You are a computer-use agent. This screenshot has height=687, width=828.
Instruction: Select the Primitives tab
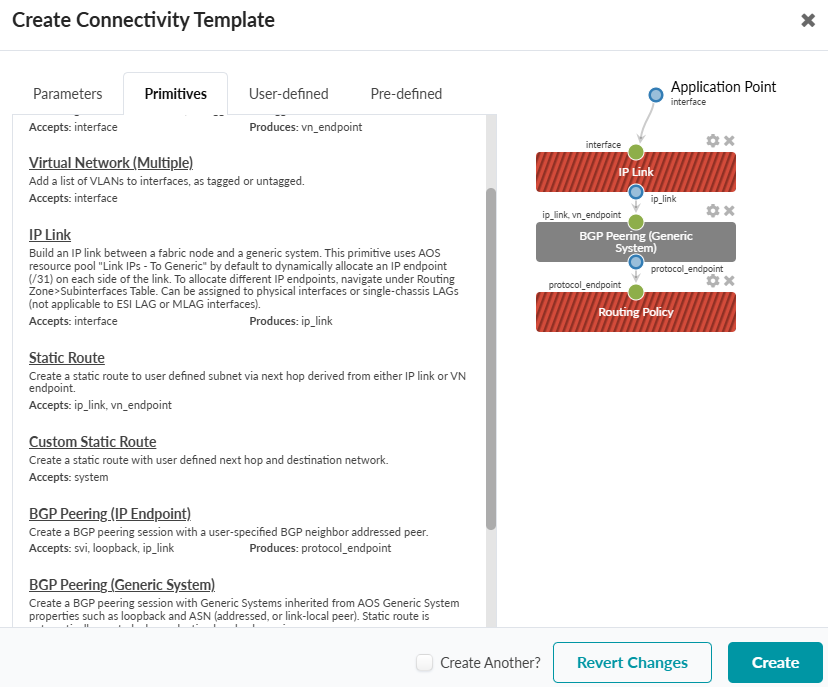coord(175,93)
